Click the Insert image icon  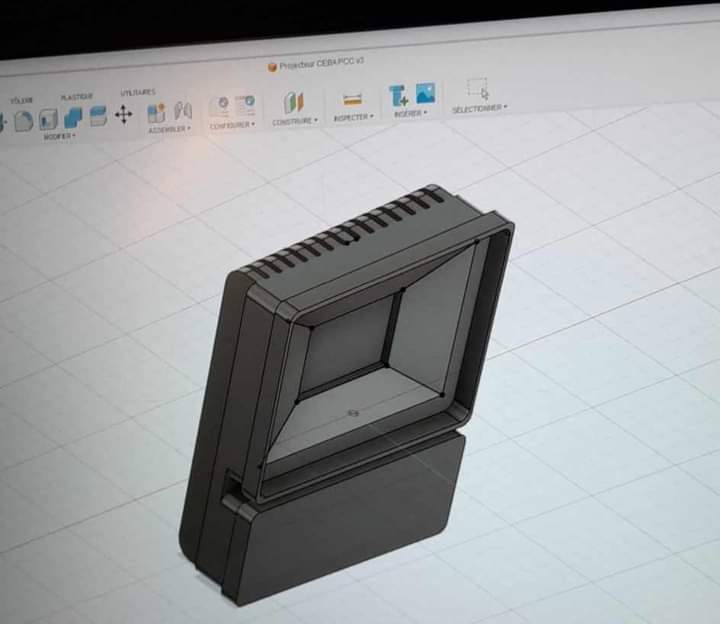point(426,93)
